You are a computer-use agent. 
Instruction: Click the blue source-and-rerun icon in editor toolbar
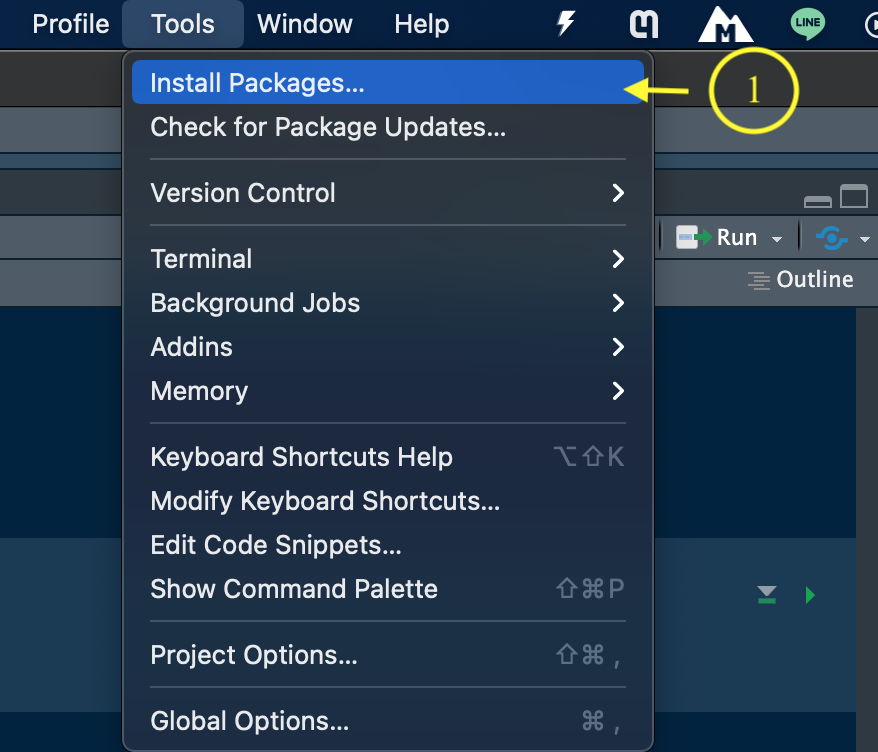[x=833, y=238]
